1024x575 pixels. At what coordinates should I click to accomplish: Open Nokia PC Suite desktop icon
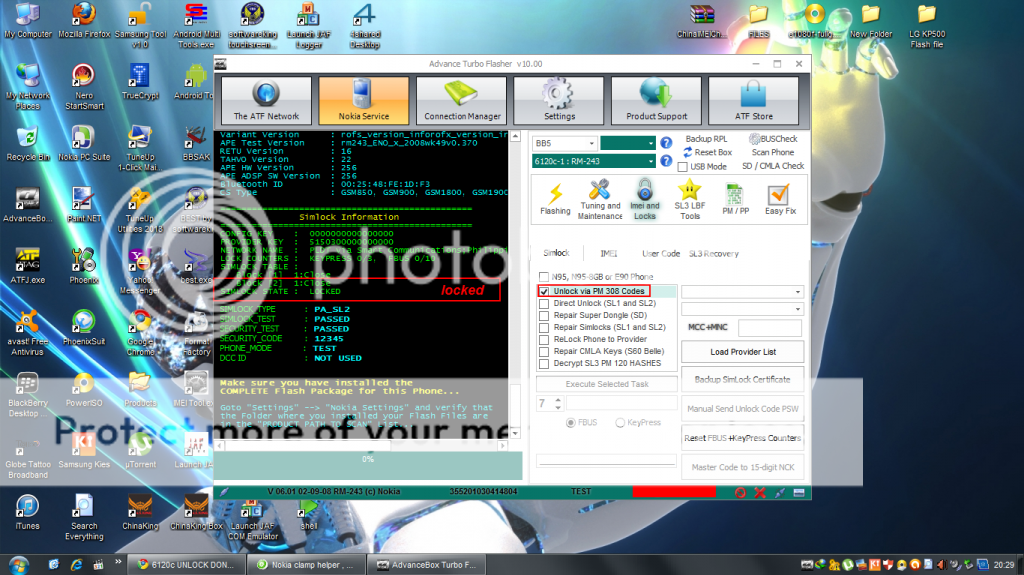coord(84,144)
